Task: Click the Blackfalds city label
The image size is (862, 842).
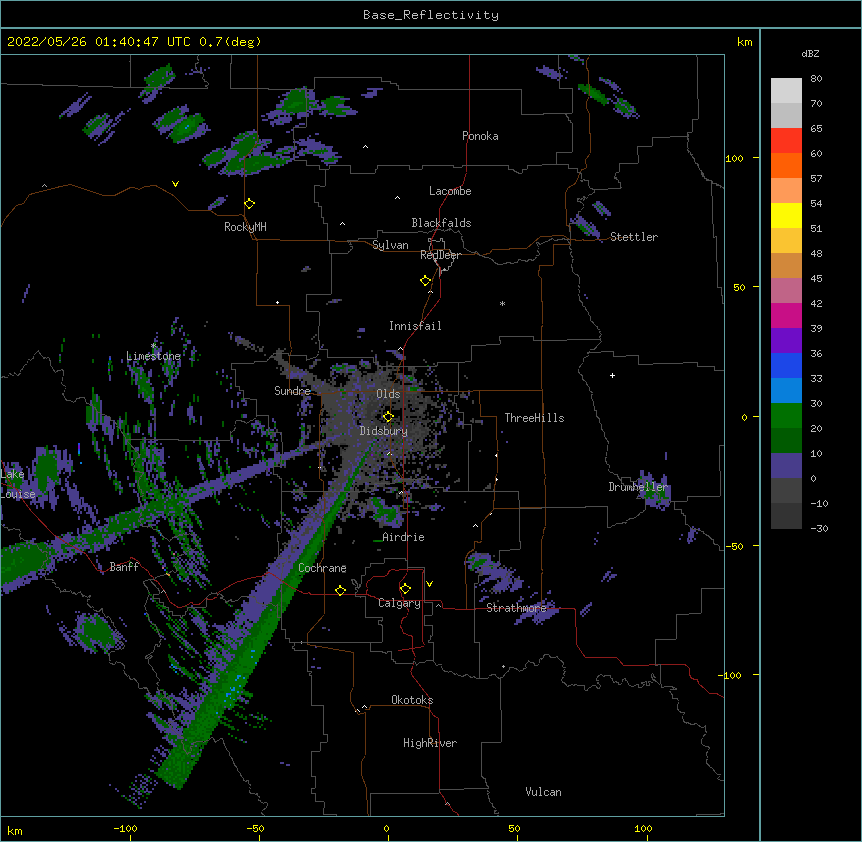Action: 441,223
